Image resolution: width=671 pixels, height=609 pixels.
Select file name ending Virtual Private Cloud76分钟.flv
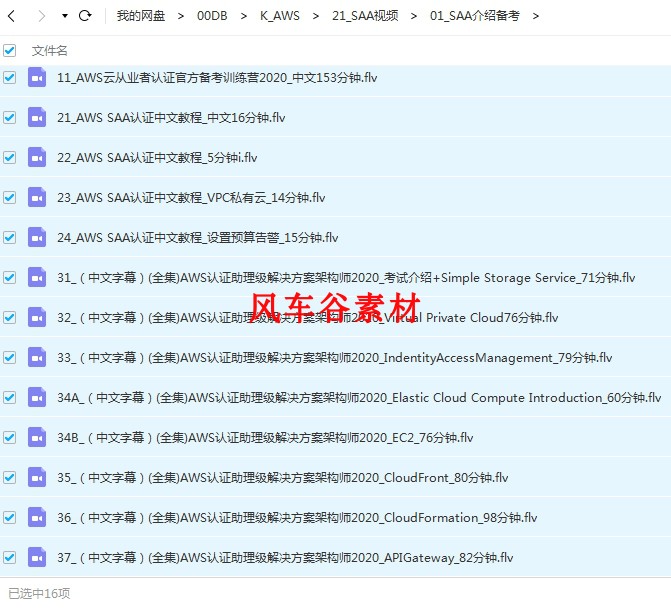click(308, 318)
